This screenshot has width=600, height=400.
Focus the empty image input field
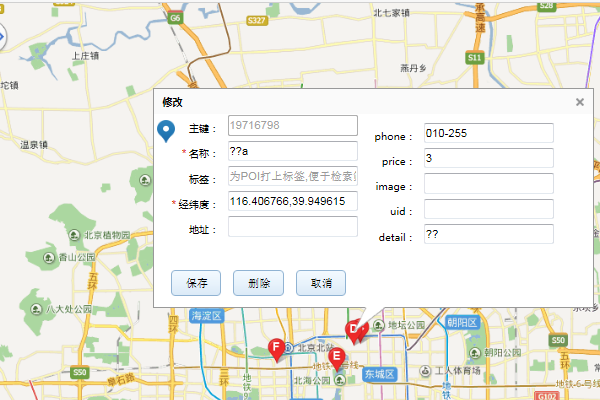pyautogui.click(x=489, y=183)
